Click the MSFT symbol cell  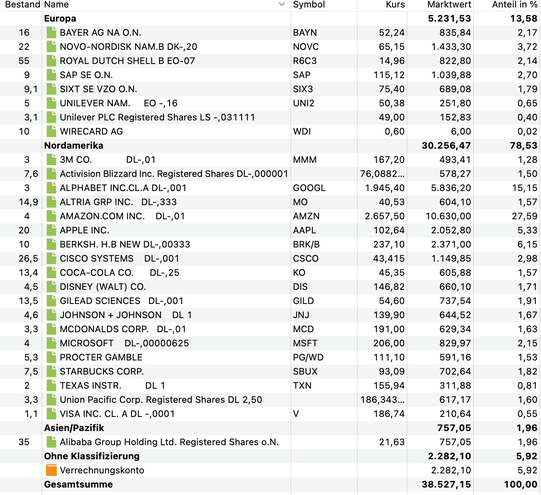coord(305,344)
